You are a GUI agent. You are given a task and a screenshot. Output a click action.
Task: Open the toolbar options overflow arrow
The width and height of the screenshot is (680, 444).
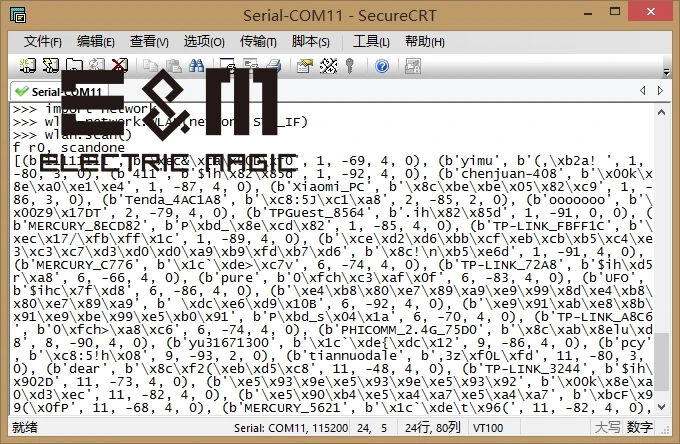click(x=667, y=72)
